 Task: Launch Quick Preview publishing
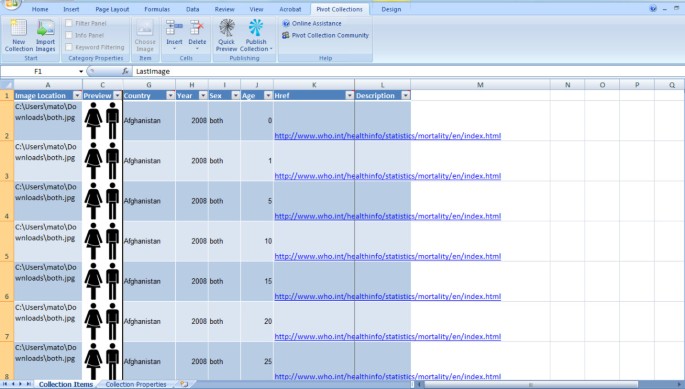[226, 36]
